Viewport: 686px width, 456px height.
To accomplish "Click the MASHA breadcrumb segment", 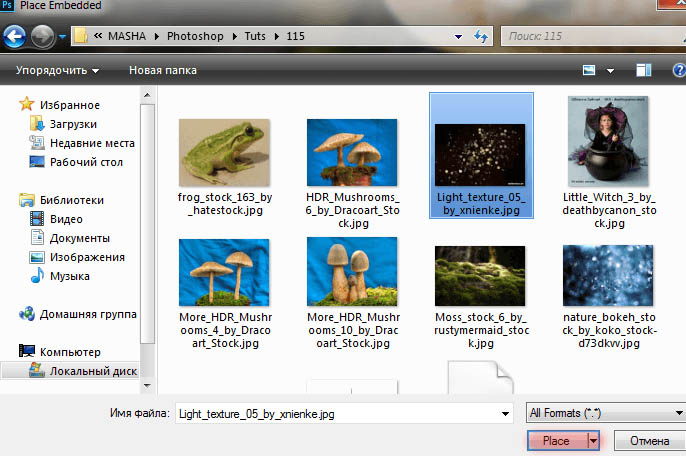I will click(x=127, y=36).
